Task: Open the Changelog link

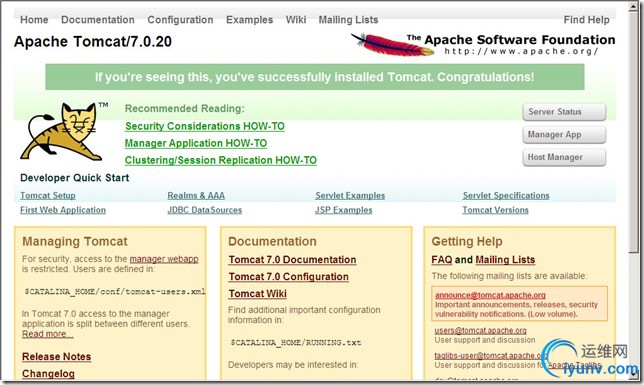Action: [48, 373]
